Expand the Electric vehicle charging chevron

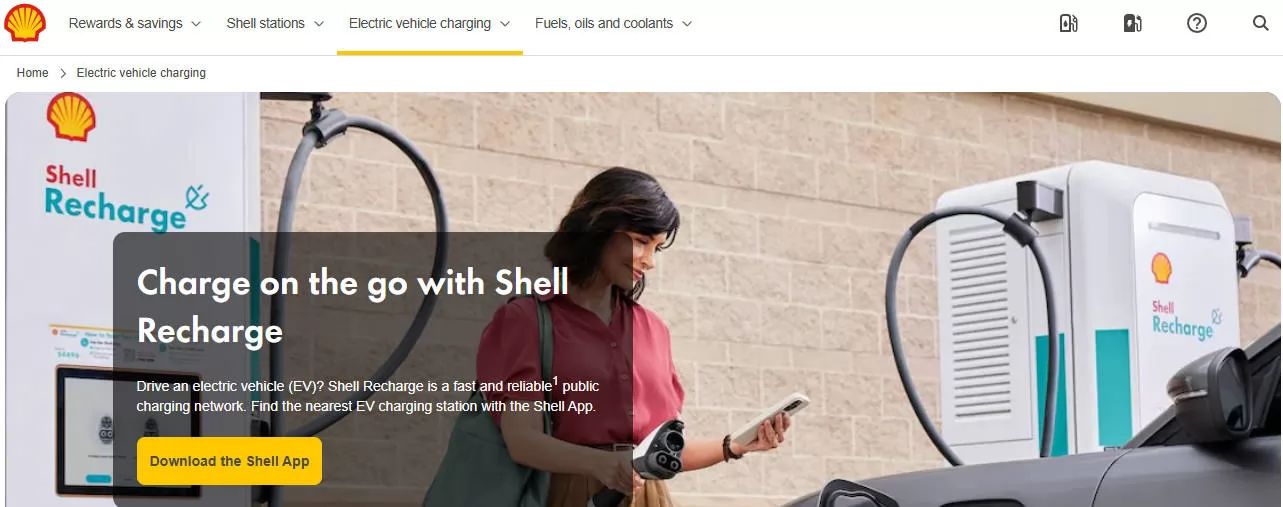[x=505, y=23]
